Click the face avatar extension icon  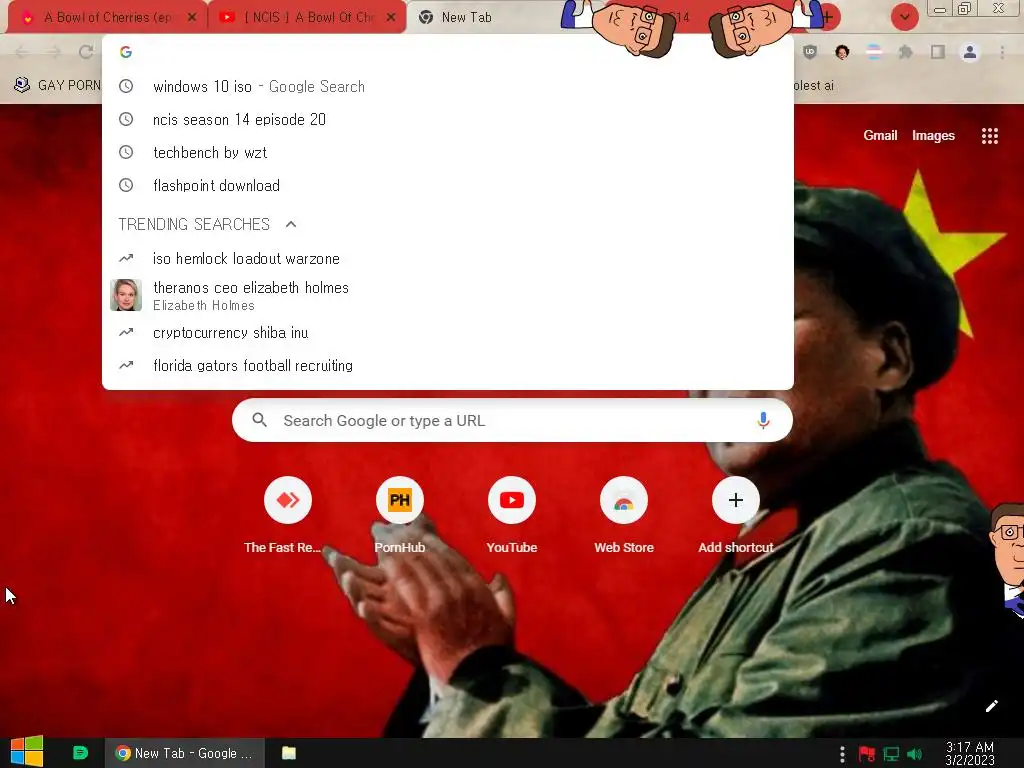842,52
